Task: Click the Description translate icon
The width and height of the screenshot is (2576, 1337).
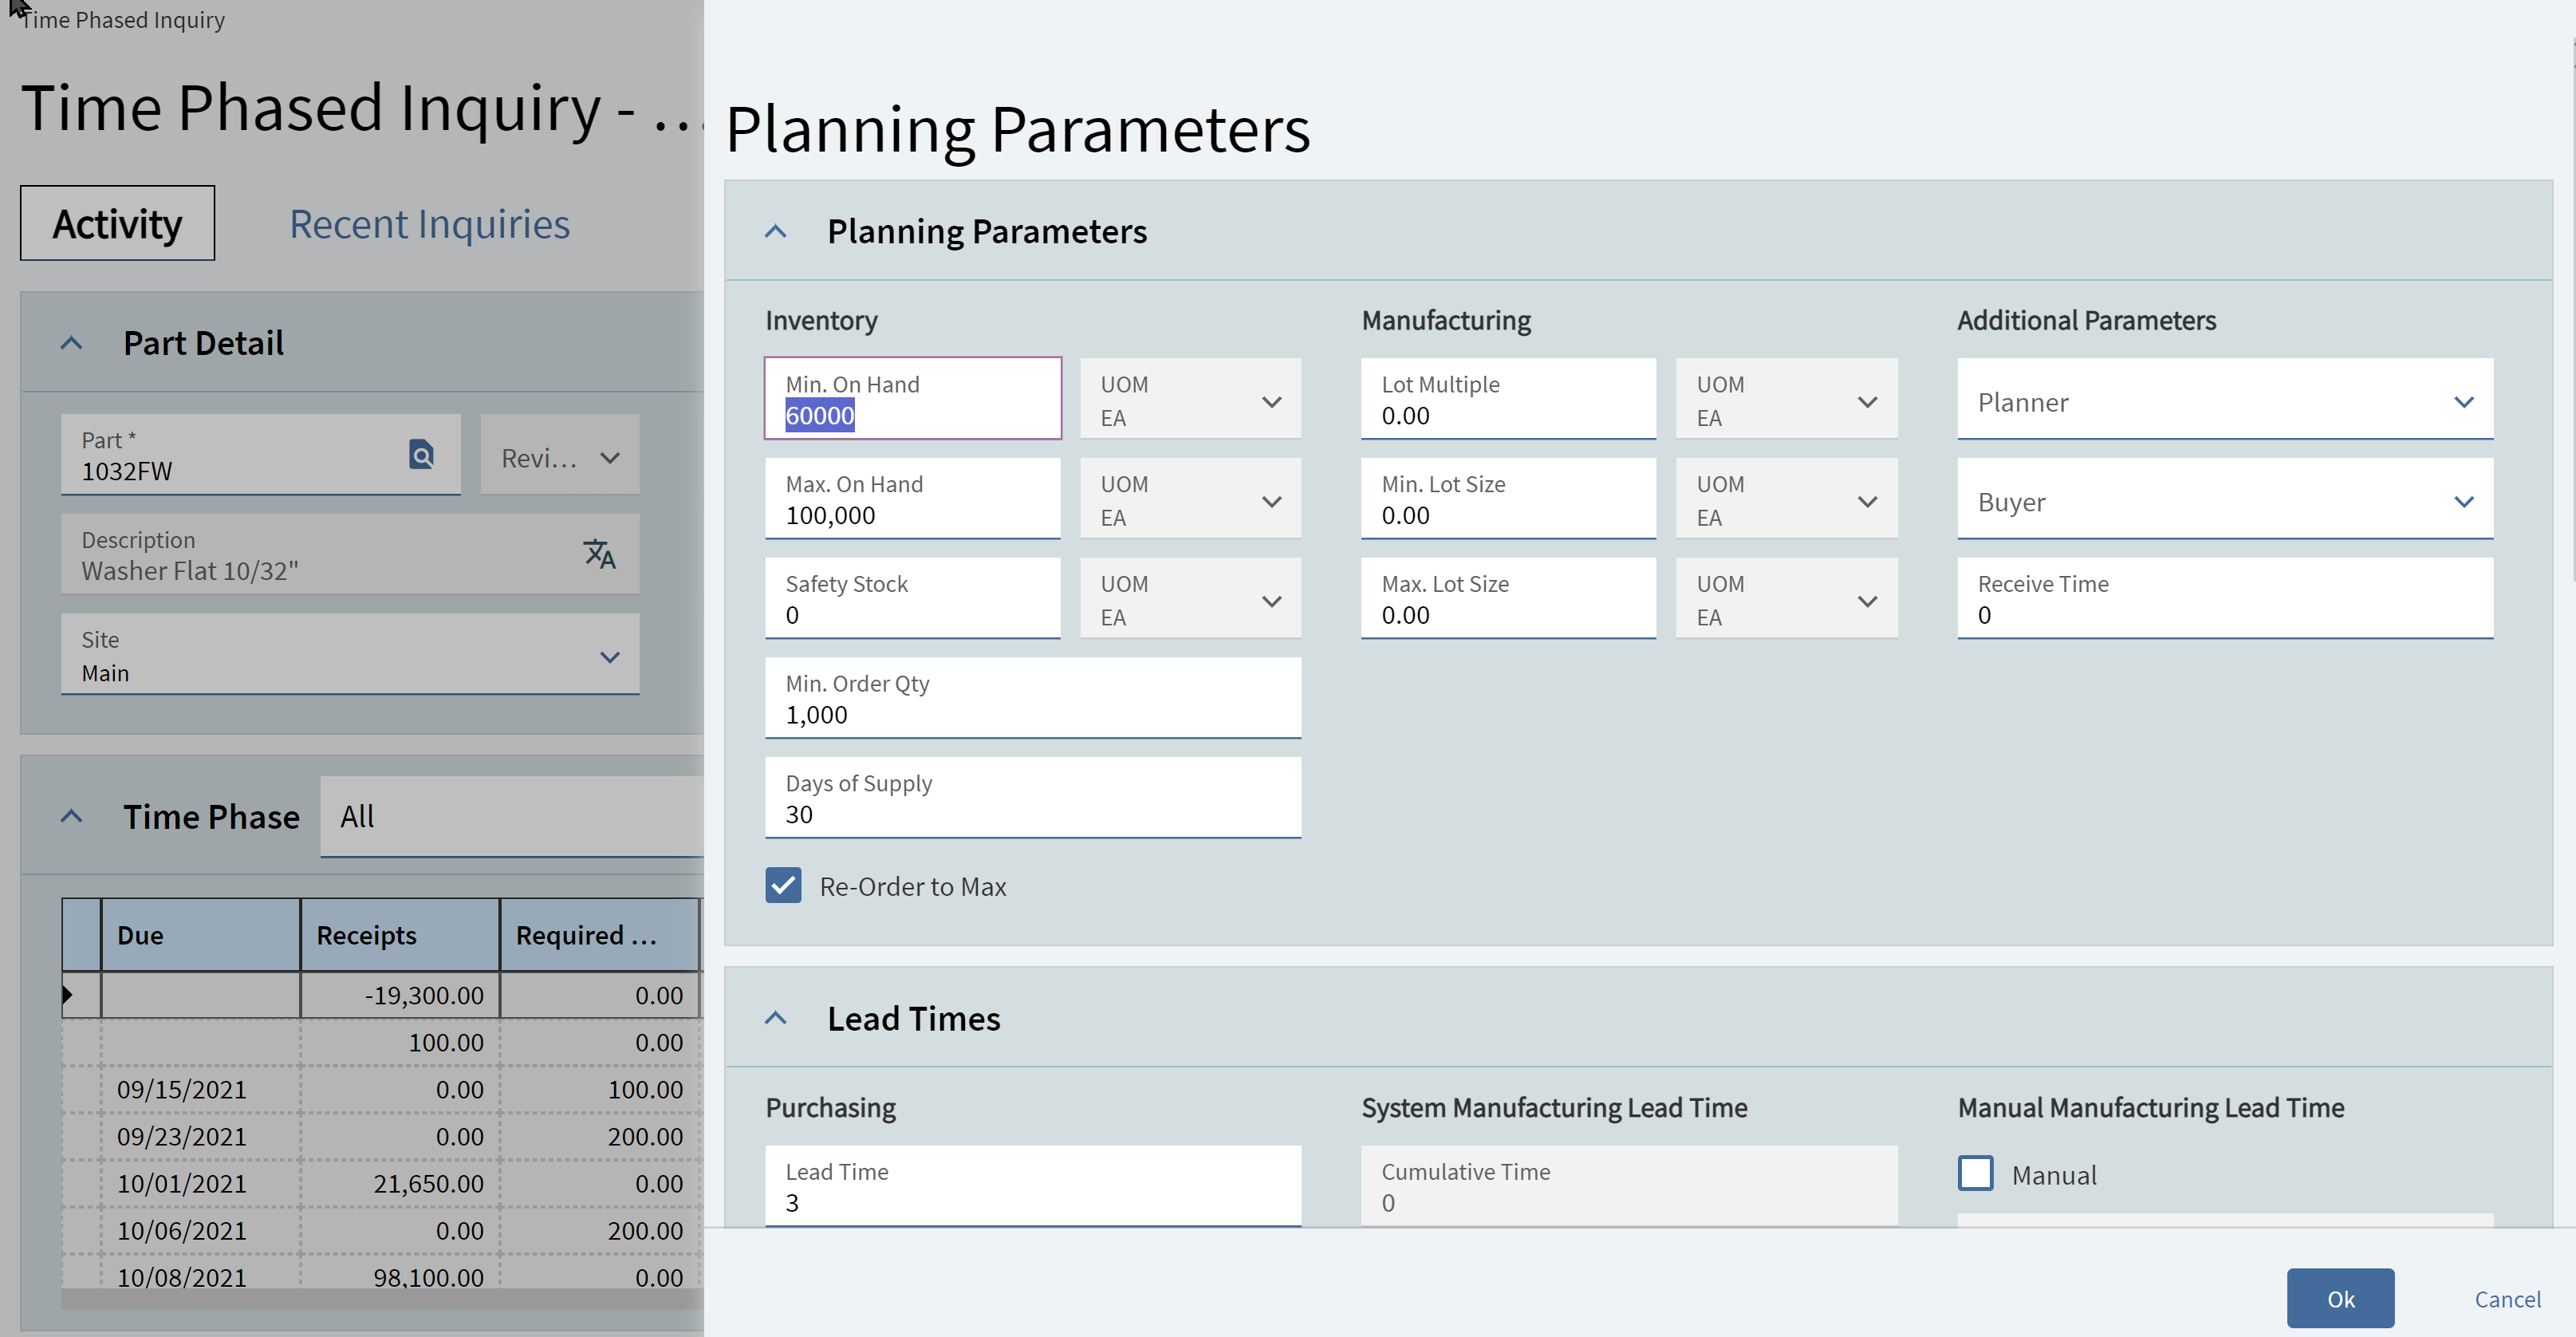Action: 599,554
